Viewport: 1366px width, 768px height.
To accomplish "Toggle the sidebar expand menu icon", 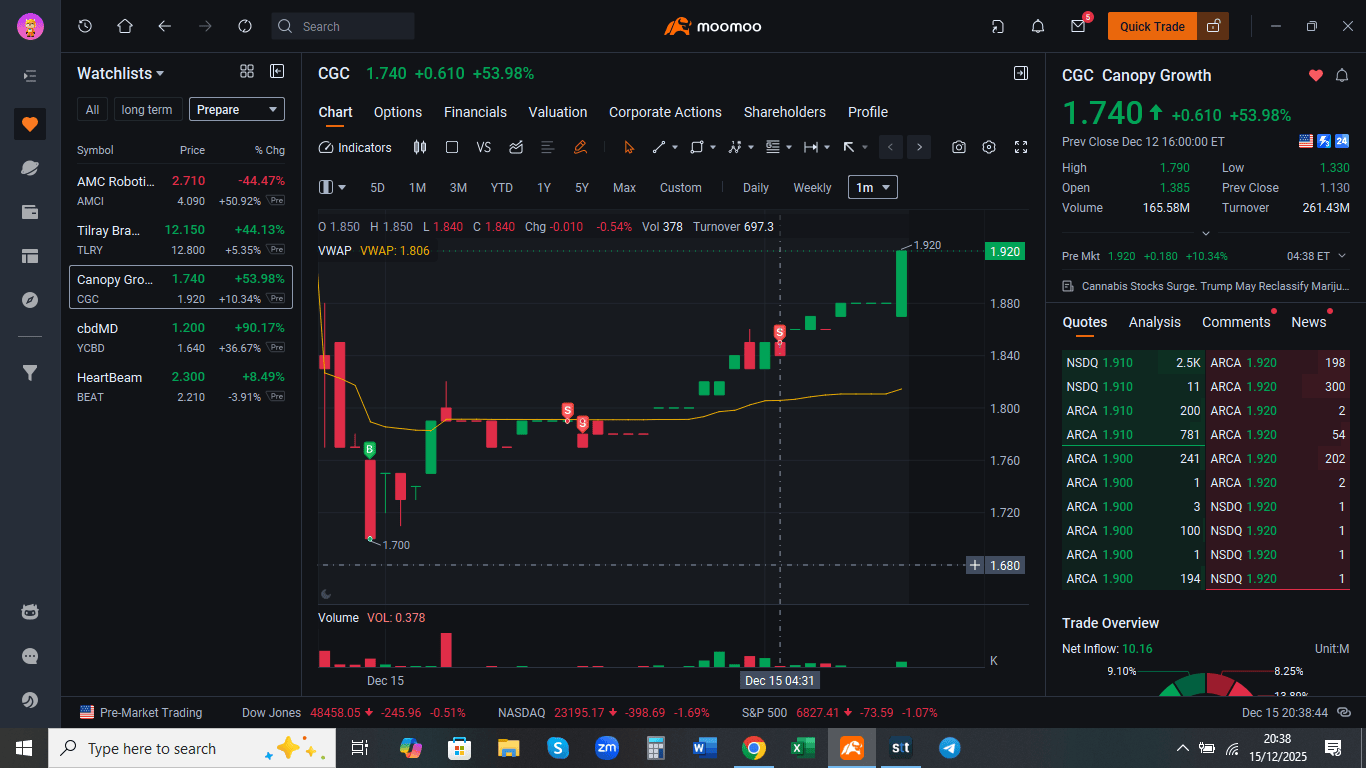I will point(30,76).
